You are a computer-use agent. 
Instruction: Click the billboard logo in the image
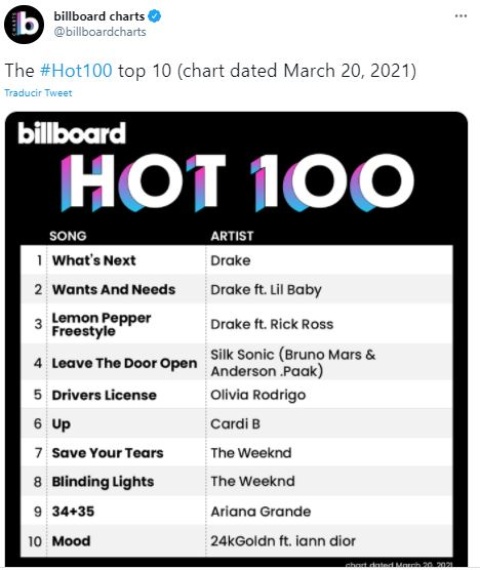[72, 133]
